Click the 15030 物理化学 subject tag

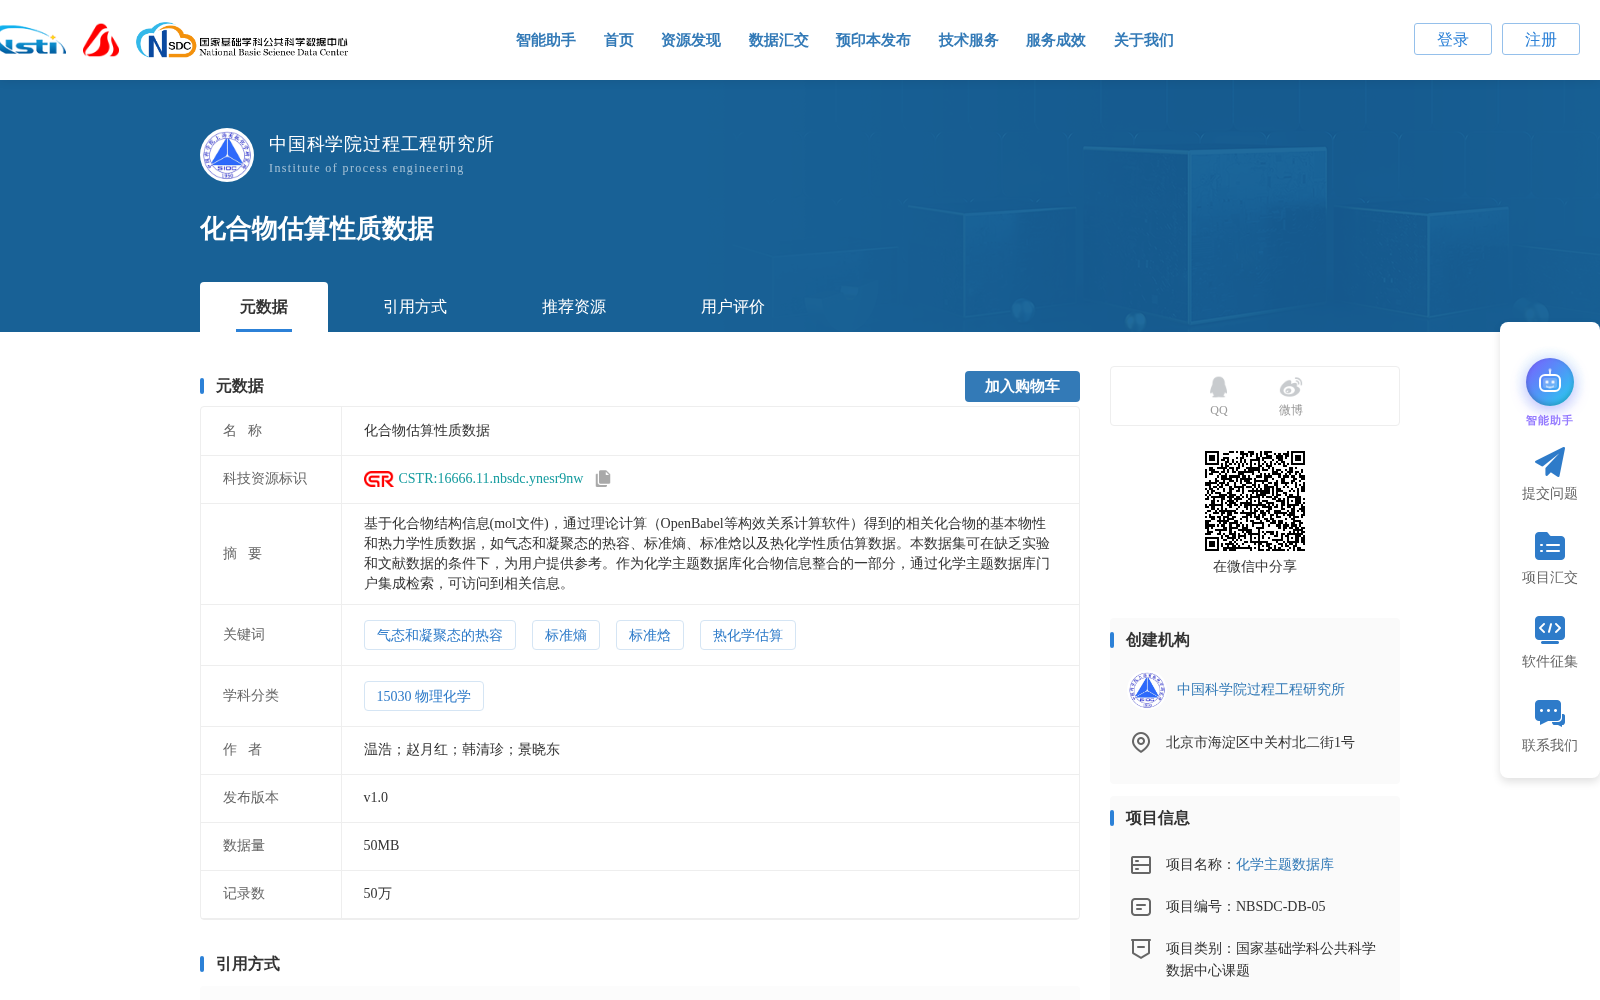pos(424,696)
